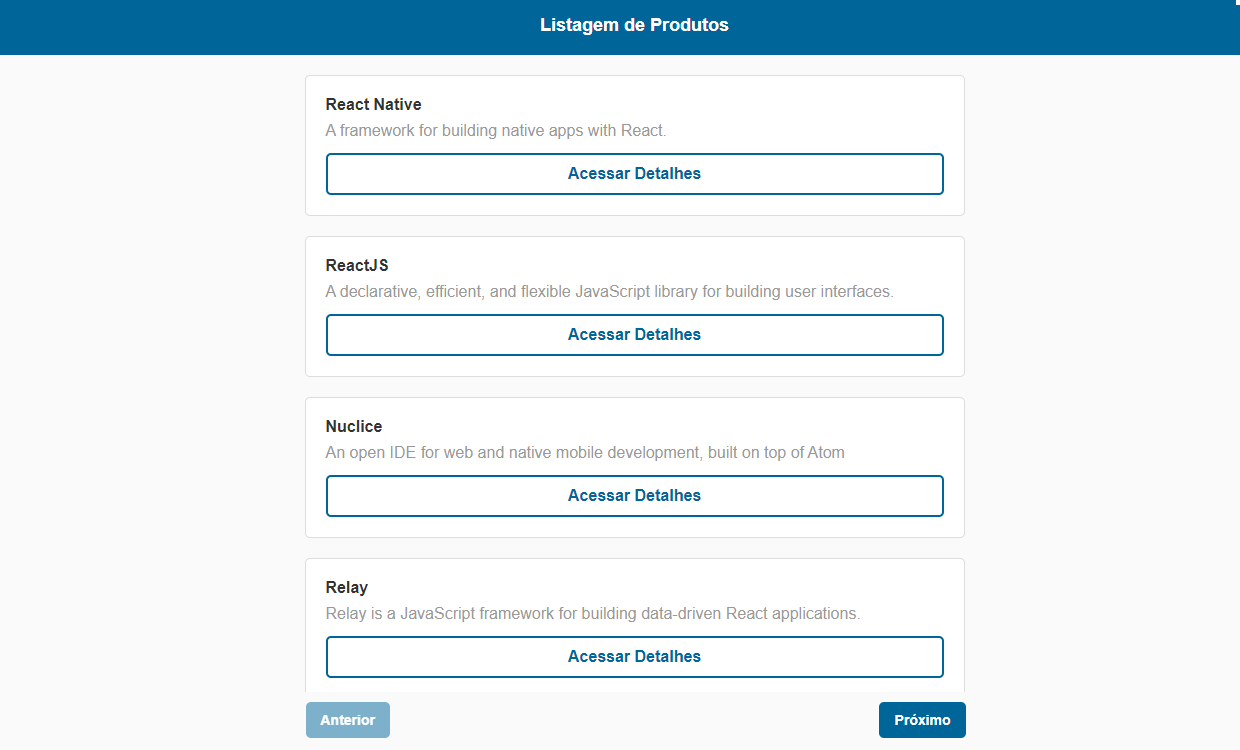Click the Próximo pagination button
The width and height of the screenshot is (1240, 750).
[x=921, y=719]
